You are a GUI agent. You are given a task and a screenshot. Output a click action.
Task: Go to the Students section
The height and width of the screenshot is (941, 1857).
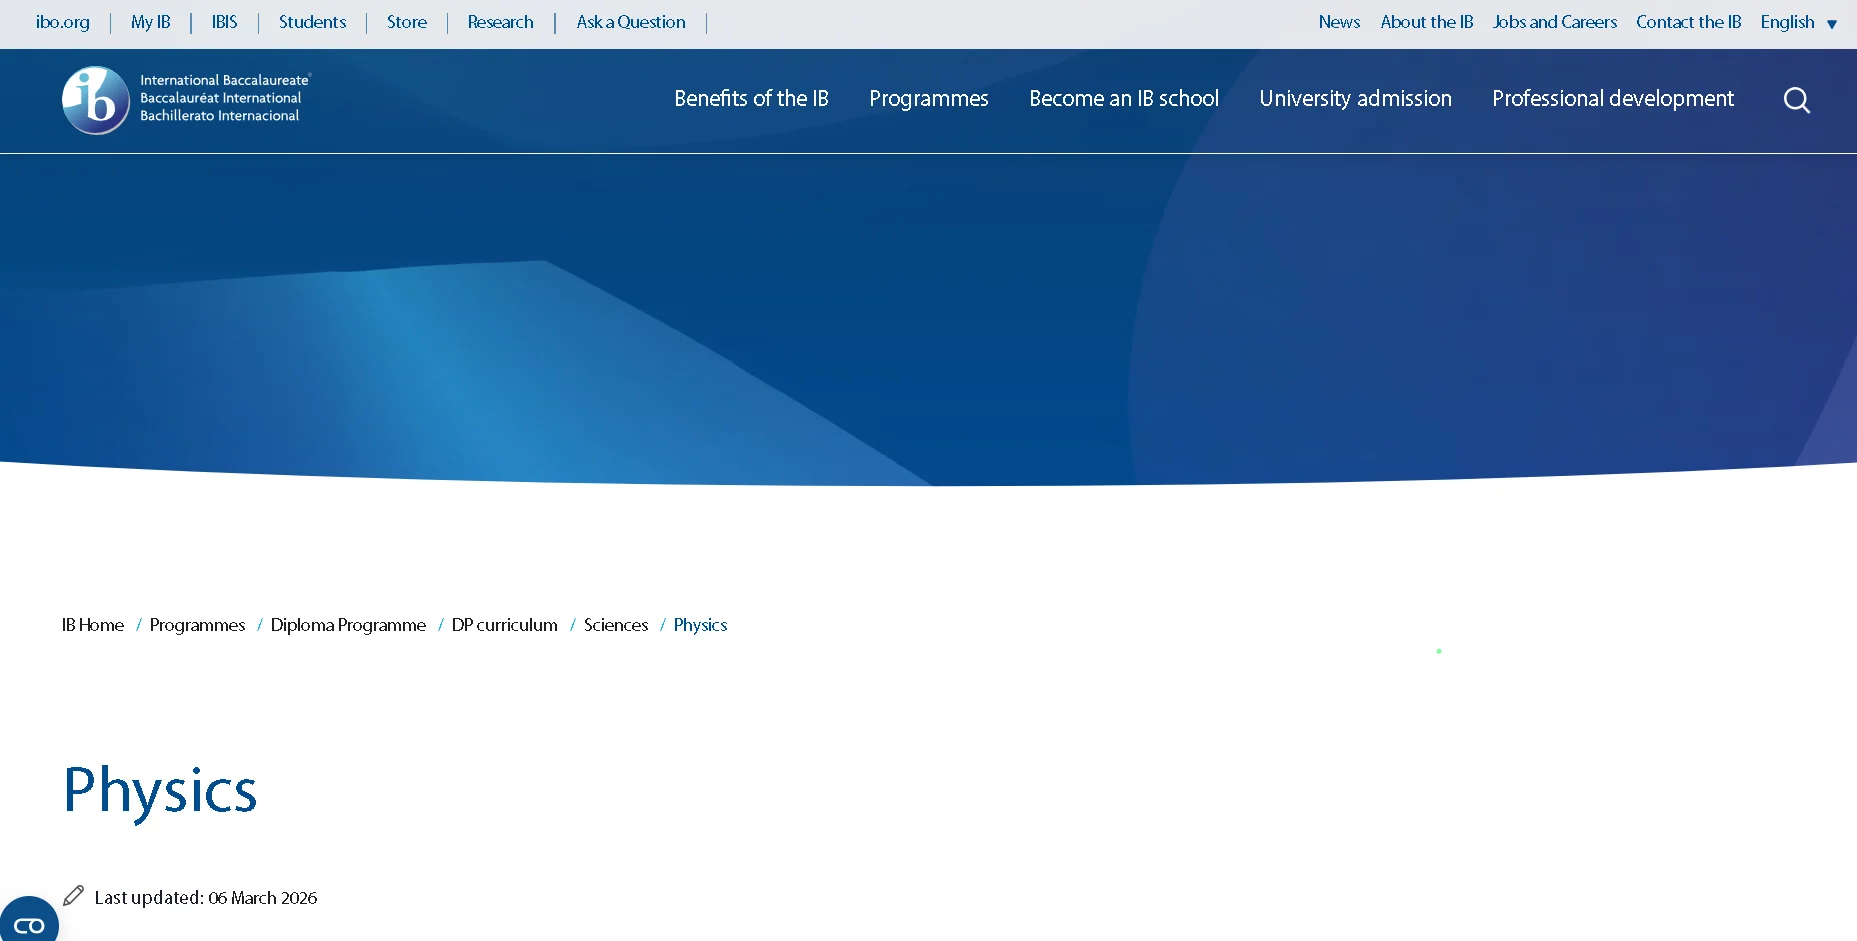click(x=312, y=22)
